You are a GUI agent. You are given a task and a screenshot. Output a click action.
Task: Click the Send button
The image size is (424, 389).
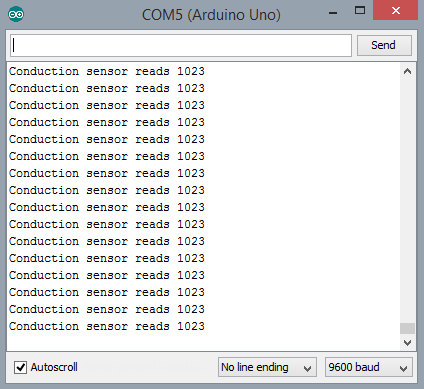coord(384,45)
